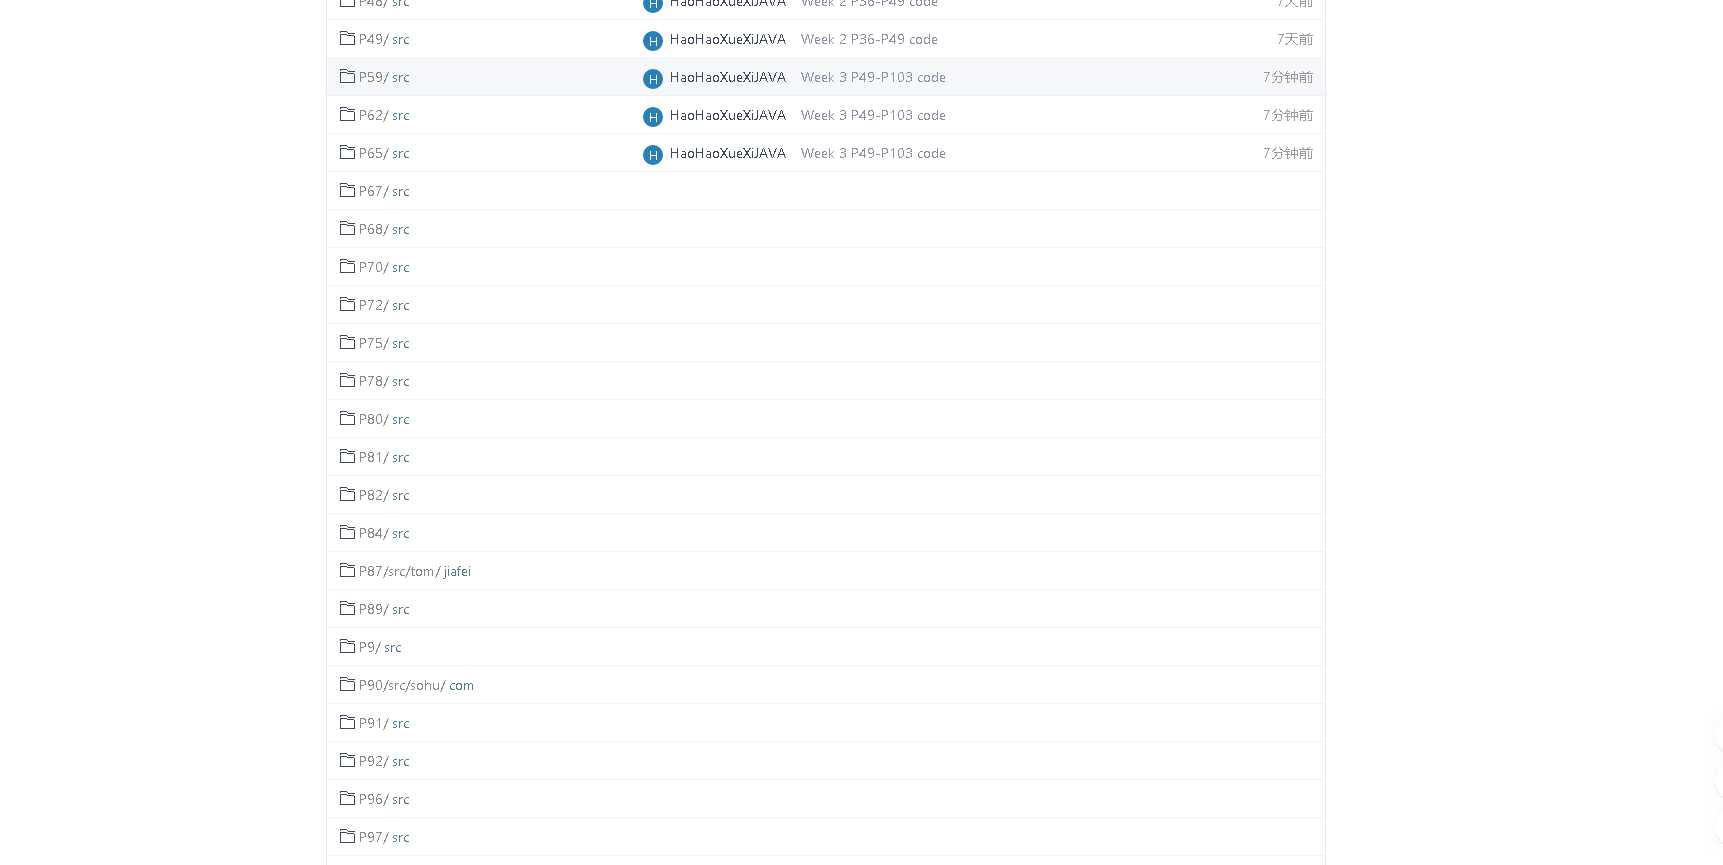Click the folder icon beside P49/src
This screenshot has width=1723, height=865.
[x=347, y=38]
